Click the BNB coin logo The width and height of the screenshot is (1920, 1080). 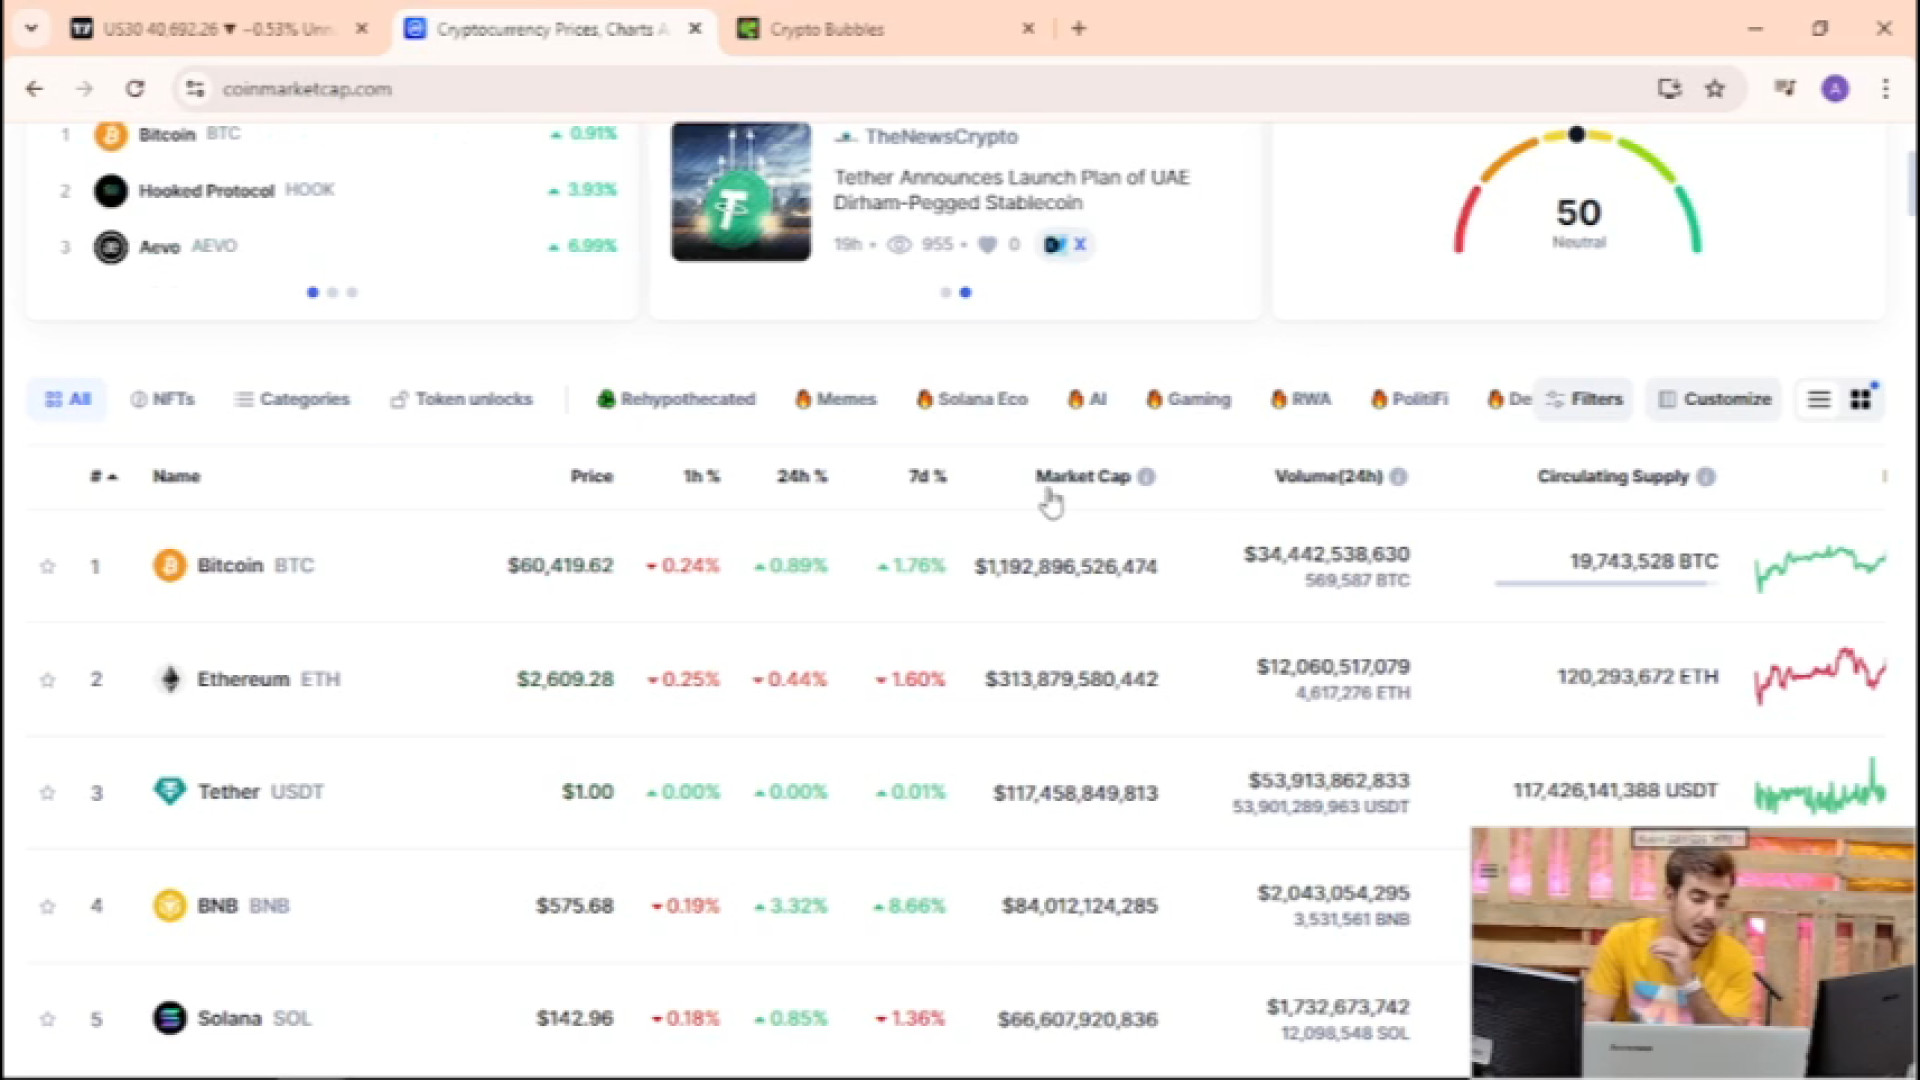(x=169, y=906)
